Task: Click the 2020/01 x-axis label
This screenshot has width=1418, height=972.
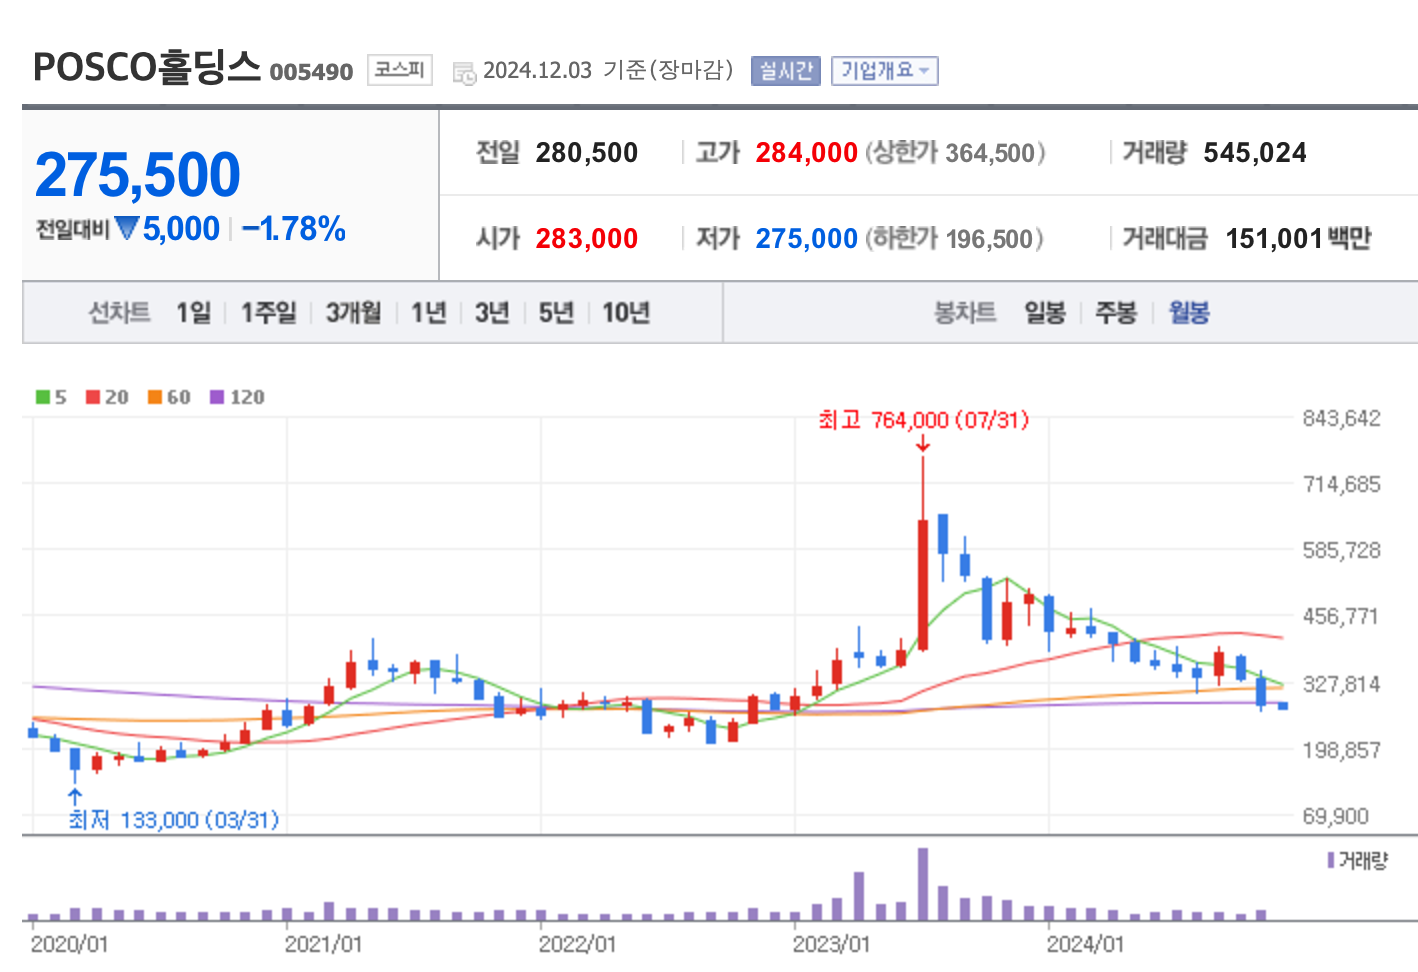Action: [69, 944]
